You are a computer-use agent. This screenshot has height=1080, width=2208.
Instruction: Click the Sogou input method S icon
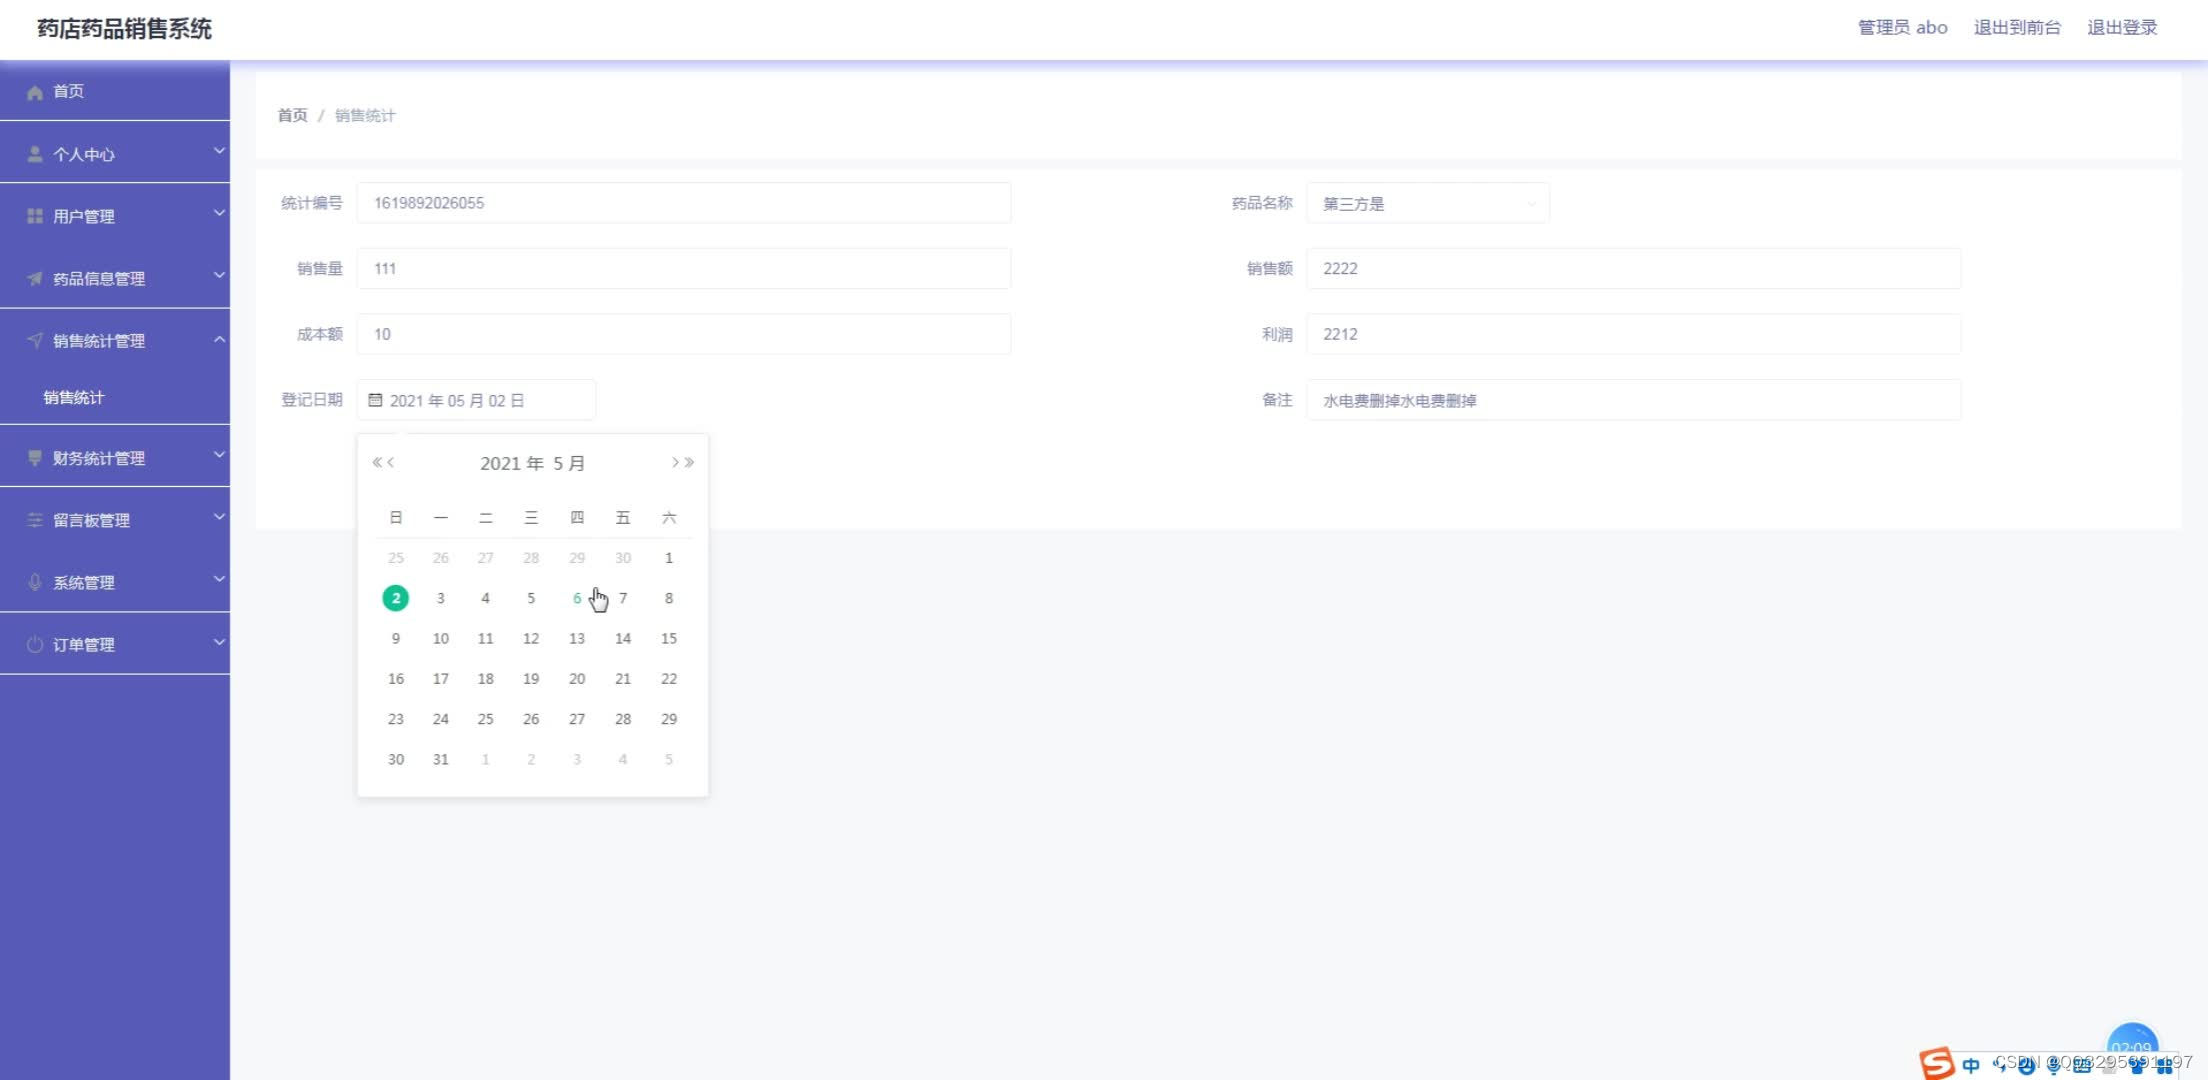point(1937,1063)
